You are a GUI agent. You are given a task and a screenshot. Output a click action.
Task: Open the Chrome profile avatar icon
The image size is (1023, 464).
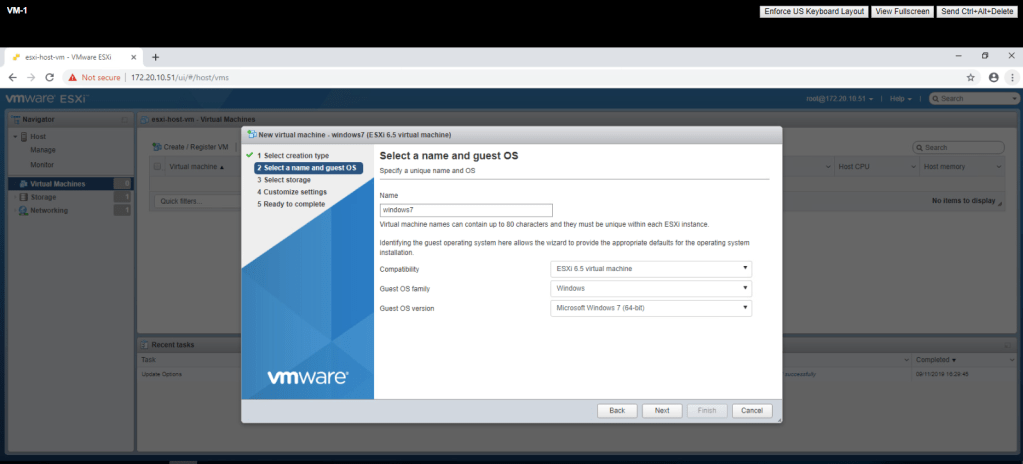[993, 77]
